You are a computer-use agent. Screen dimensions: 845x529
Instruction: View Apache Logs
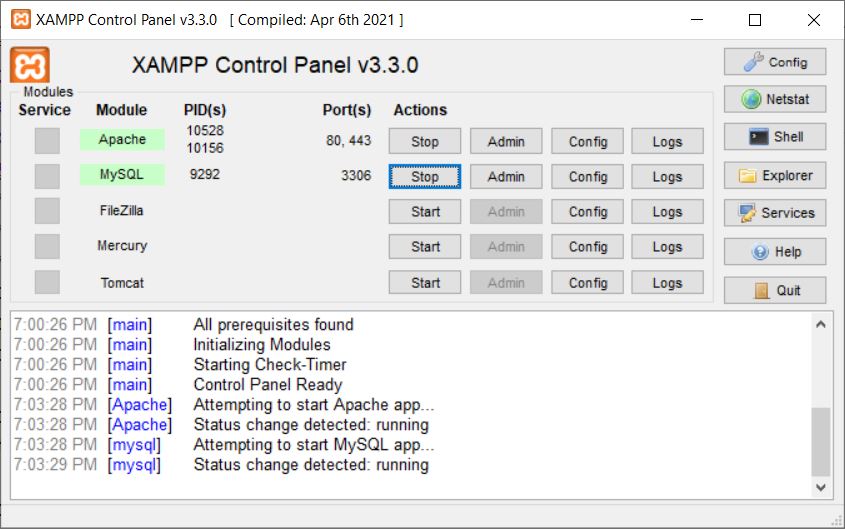point(667,141)
